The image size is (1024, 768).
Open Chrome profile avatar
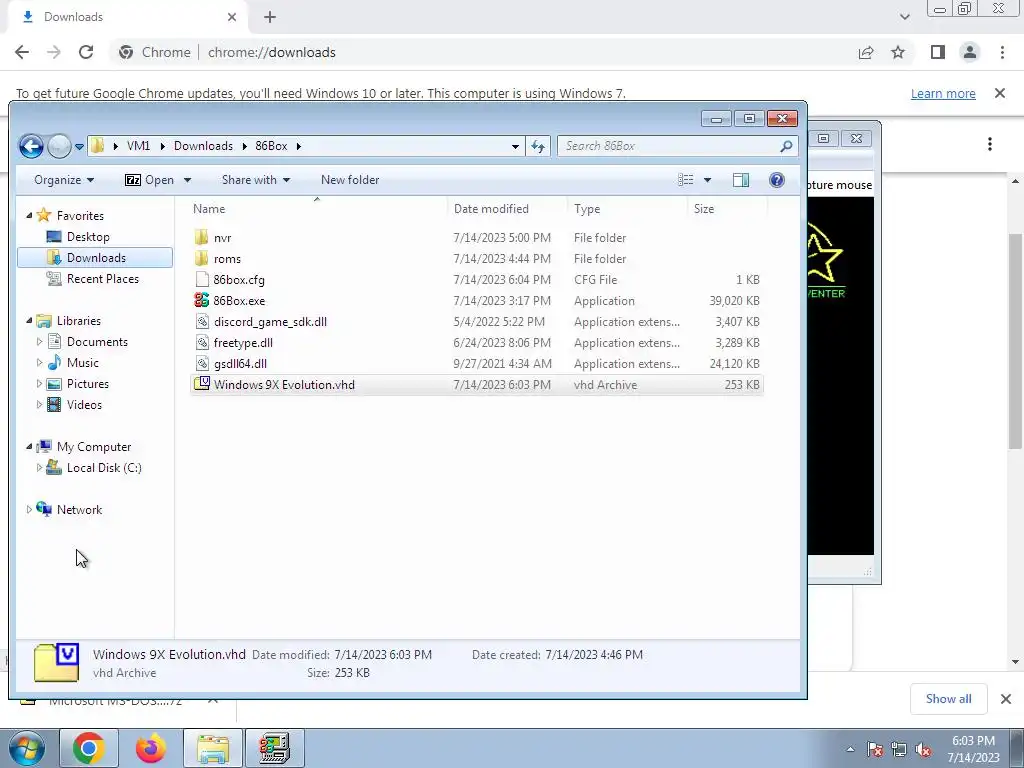coord(970,52)
